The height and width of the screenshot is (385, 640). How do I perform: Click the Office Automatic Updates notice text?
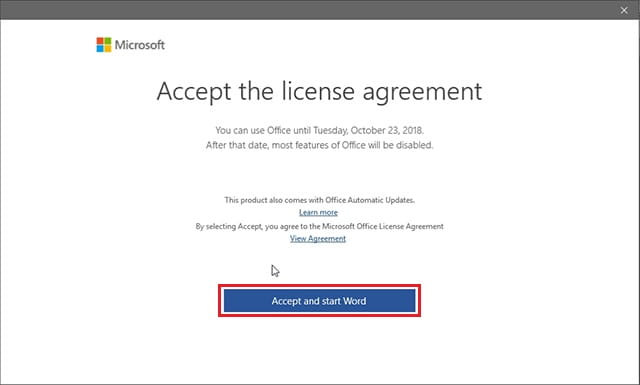pos(320,200)
